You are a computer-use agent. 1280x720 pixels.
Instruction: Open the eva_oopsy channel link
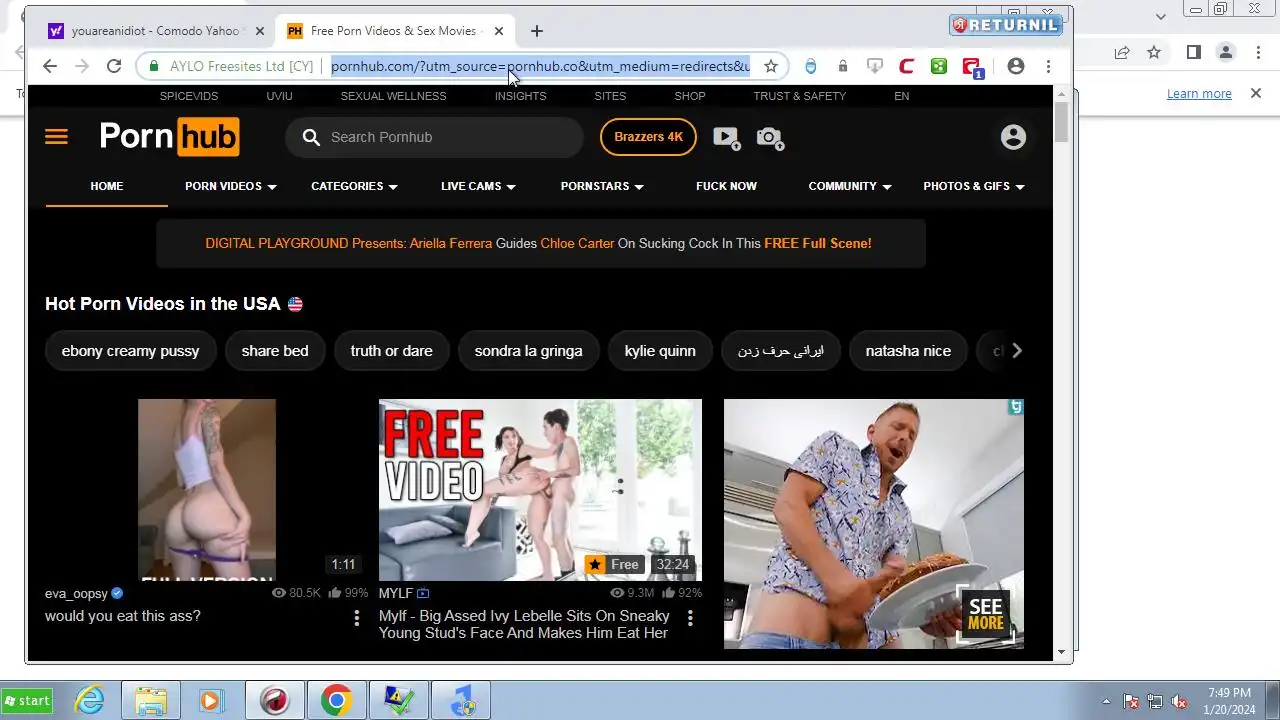tap(76, 593)
